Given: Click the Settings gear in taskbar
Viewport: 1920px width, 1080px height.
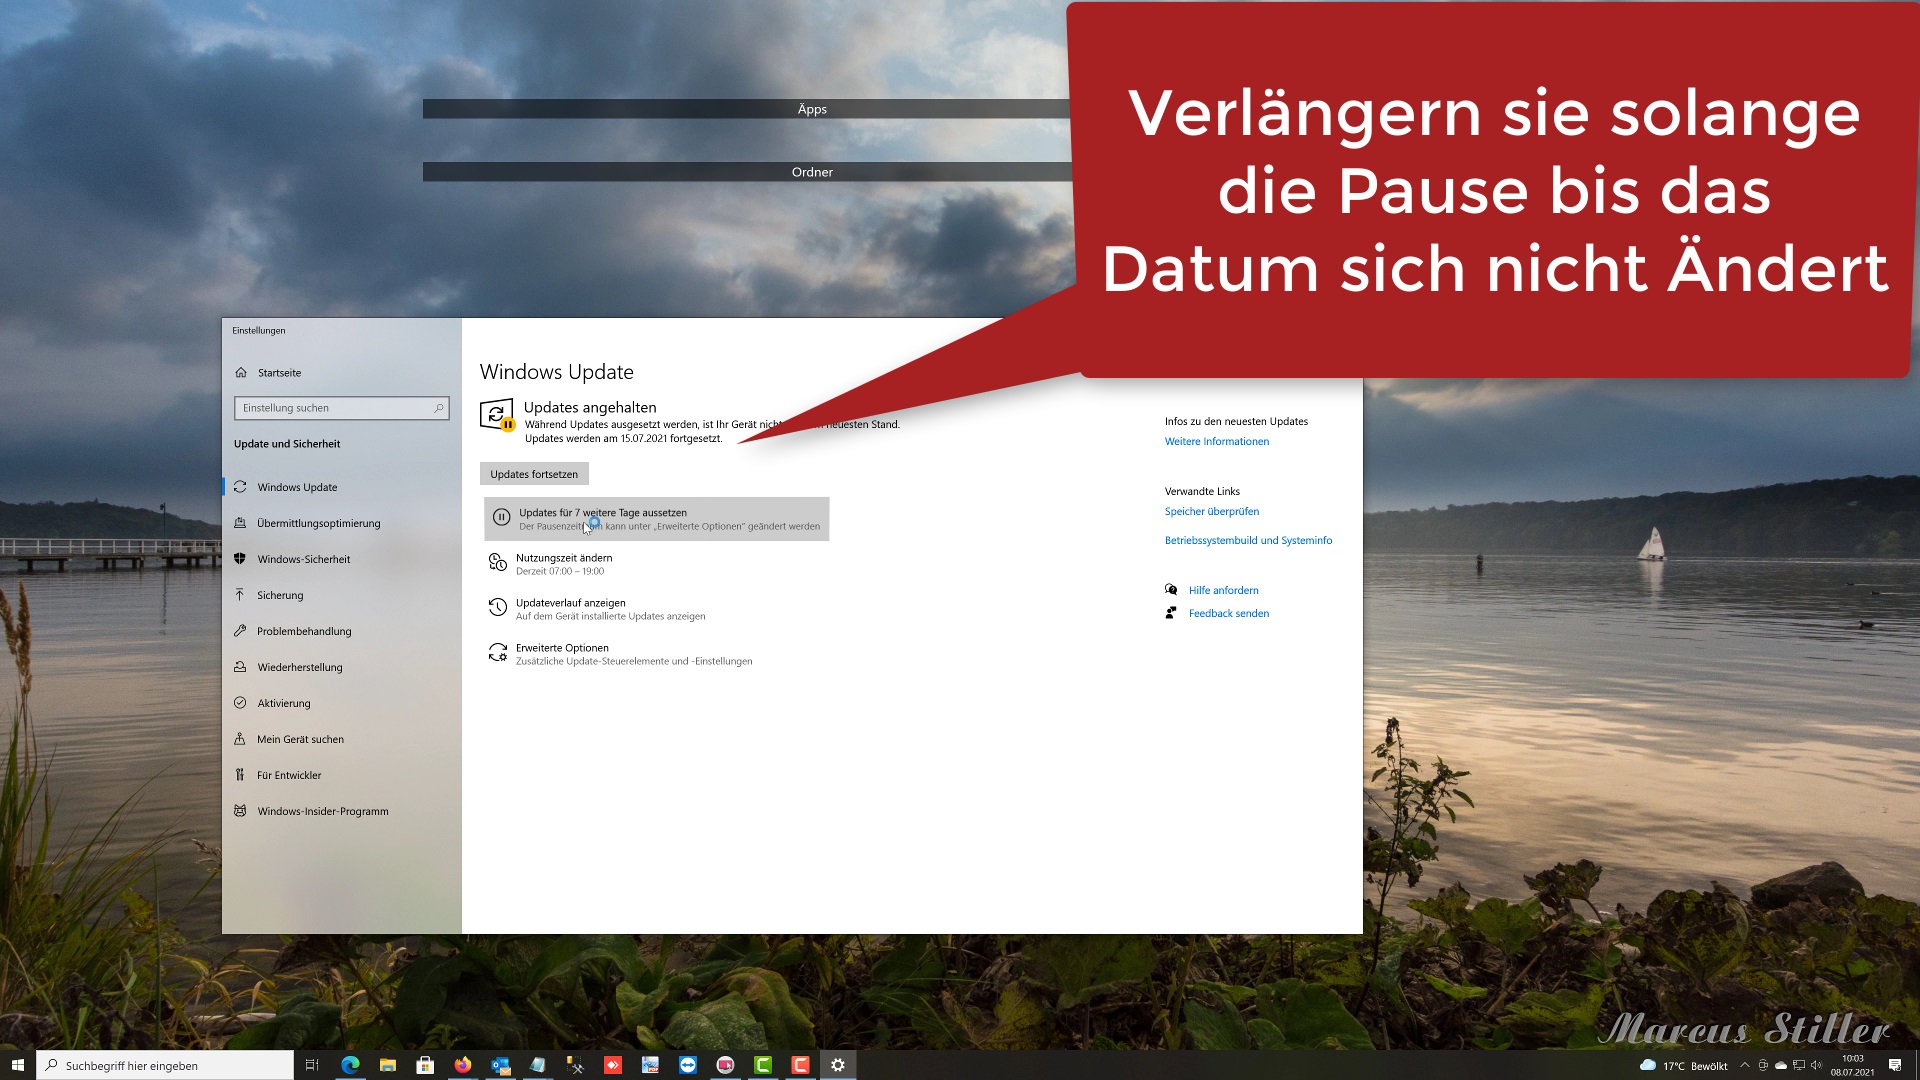Looking at the screenshot, I should [838, 1065].
